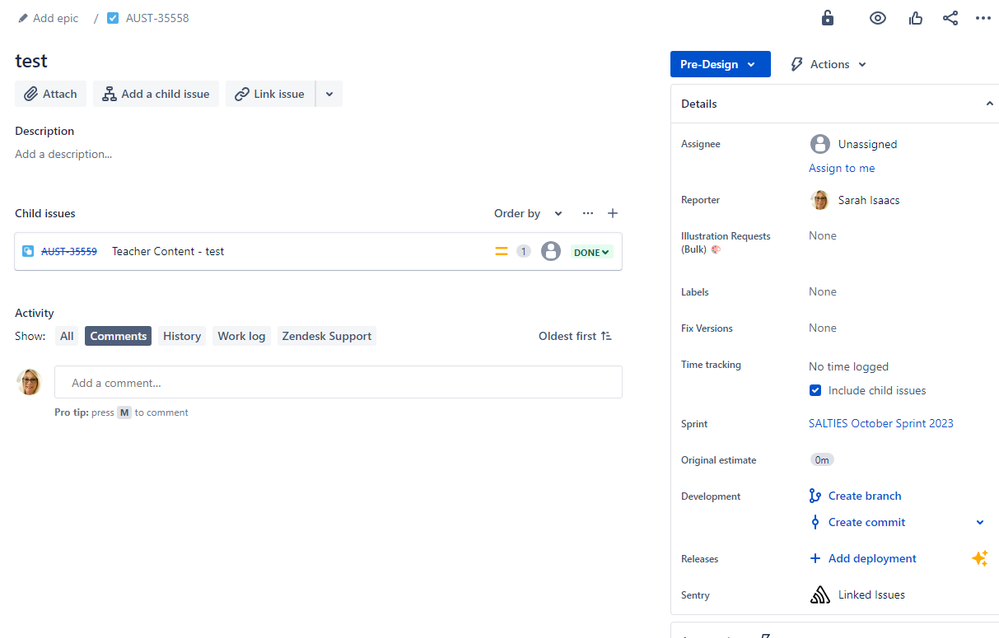
Task: Click the Add deployment link
Action: tap(872, 558)
